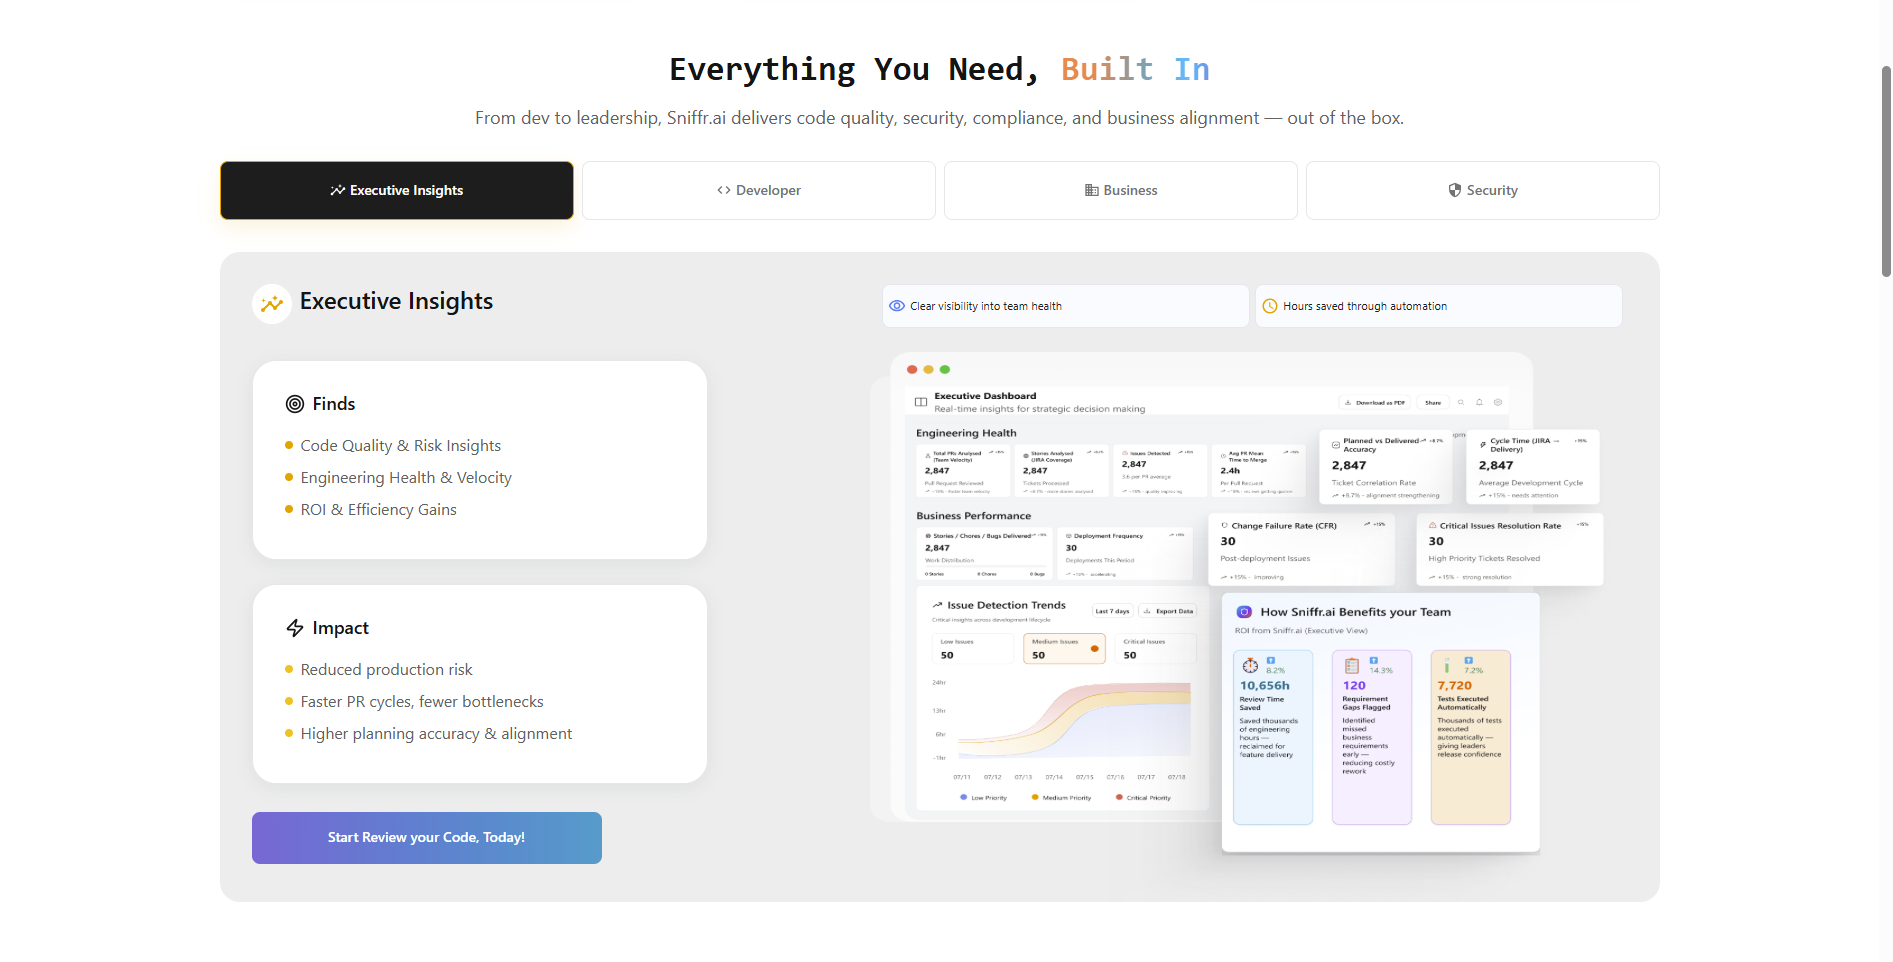
Task: Open the Last 7 days range selector
Action: [1112, 611]
